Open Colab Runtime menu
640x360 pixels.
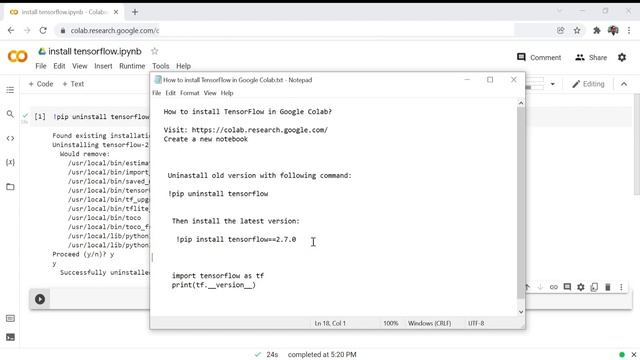[x=132, y=66]
